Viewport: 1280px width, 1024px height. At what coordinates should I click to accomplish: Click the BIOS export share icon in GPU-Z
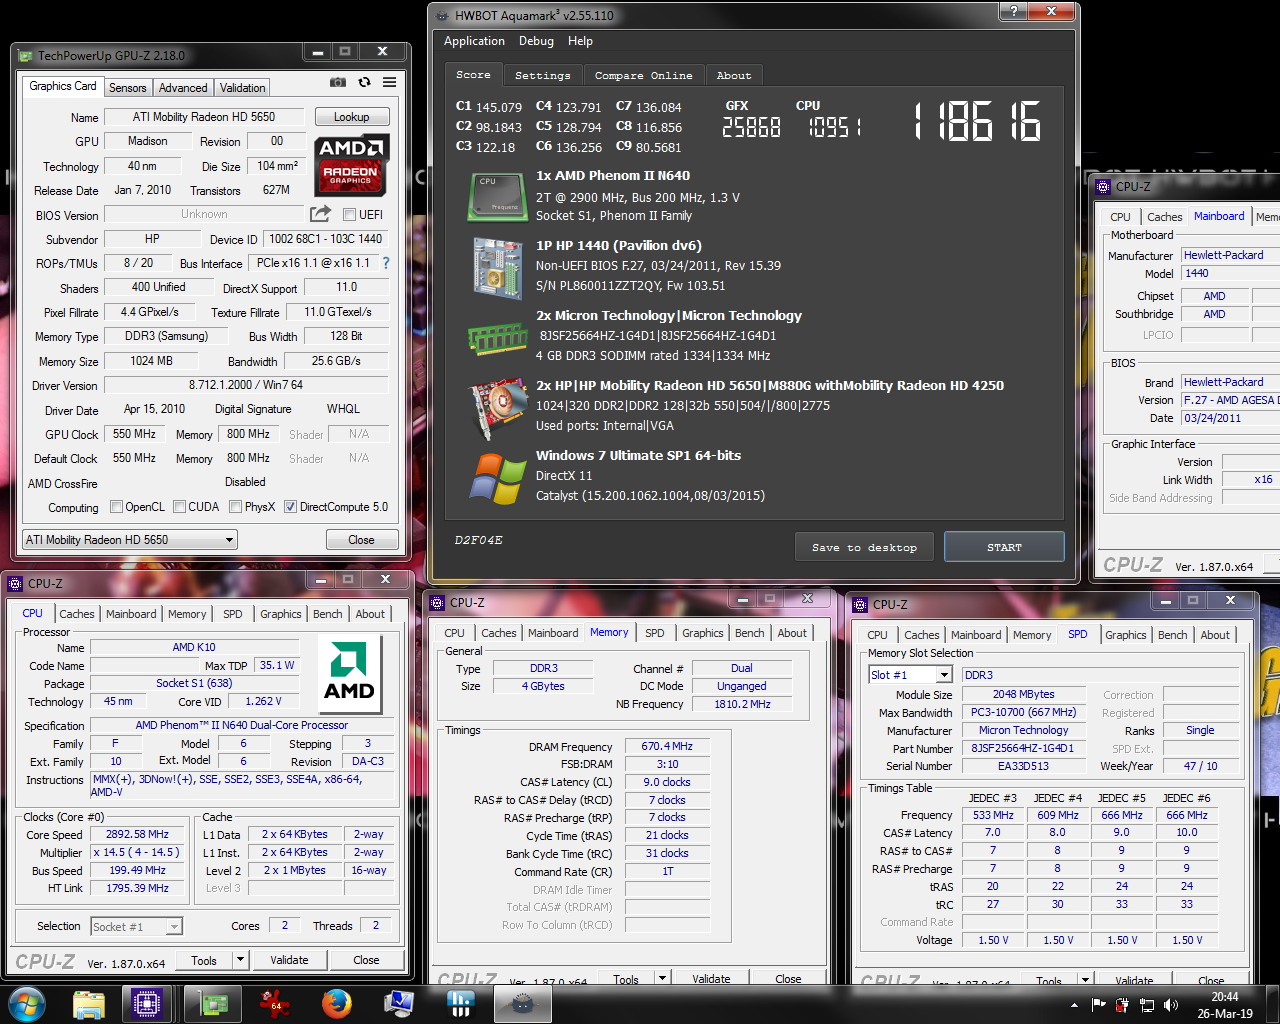(x=320, y=213)
